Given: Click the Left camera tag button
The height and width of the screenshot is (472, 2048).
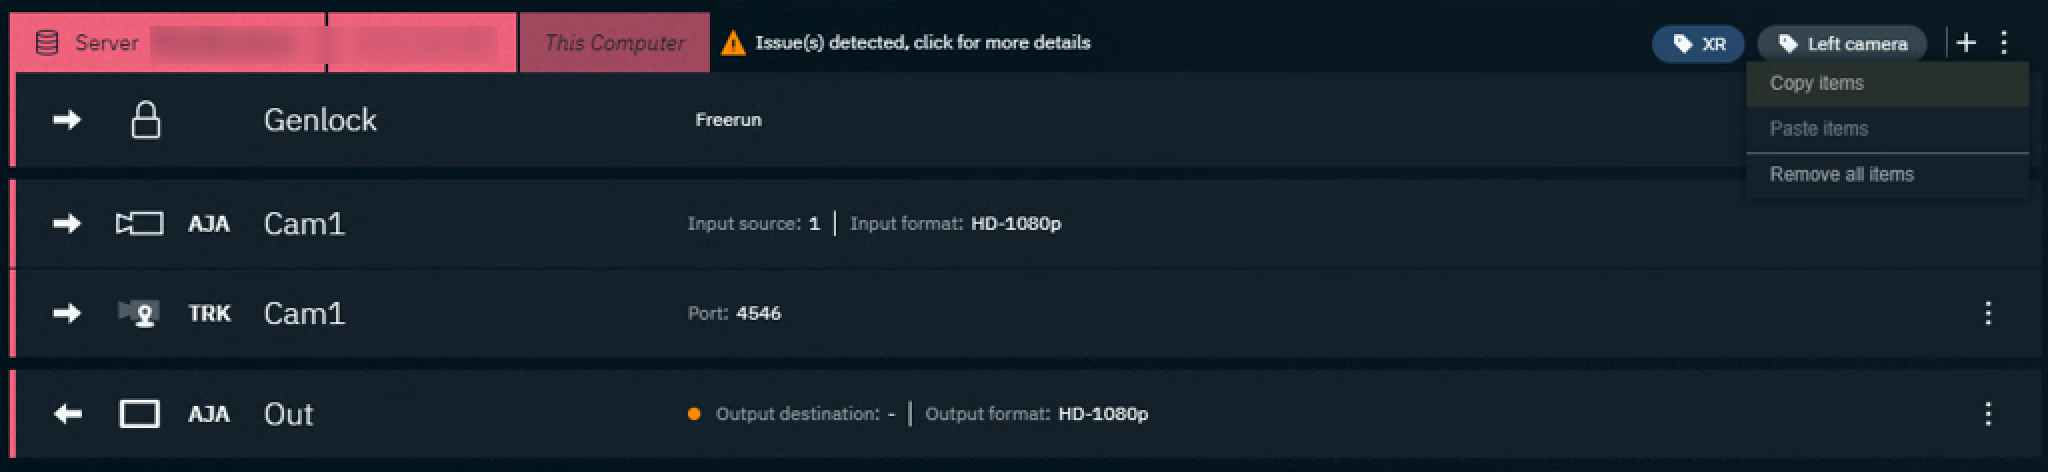Looking at the screenshot, I should [1842, 44].
